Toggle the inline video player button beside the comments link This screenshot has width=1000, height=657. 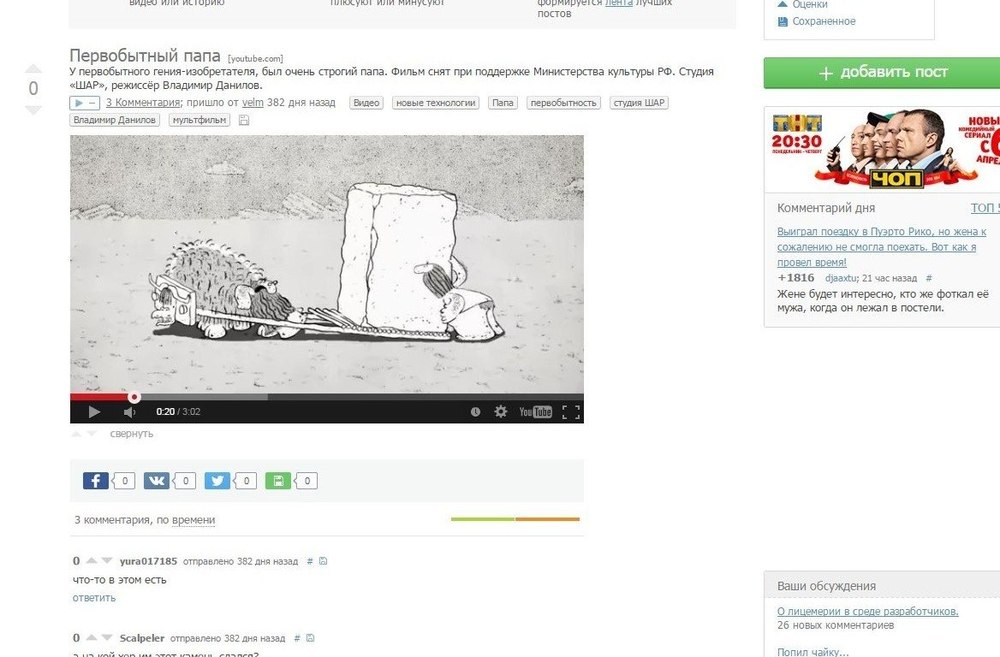coord(85,103)
